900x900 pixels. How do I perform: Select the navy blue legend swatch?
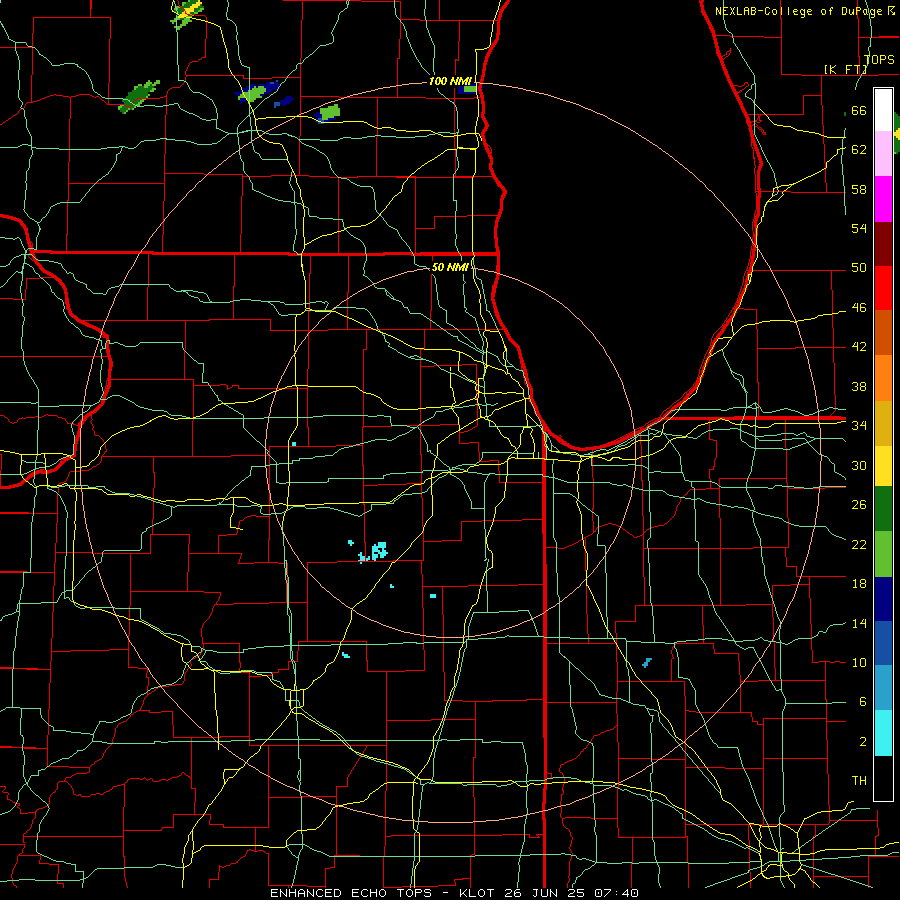pos(883,599)
